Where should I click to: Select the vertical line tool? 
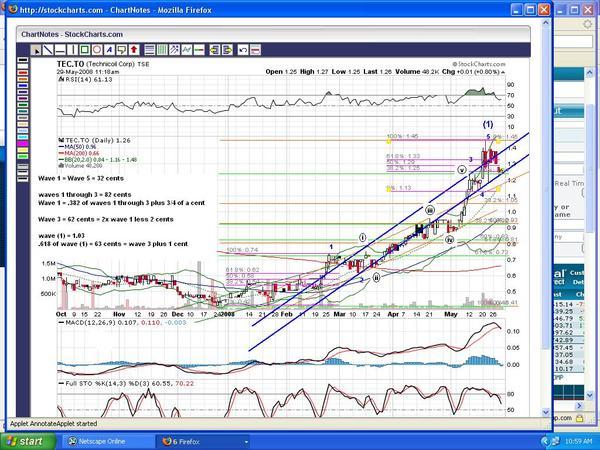[x=72, y=50]
